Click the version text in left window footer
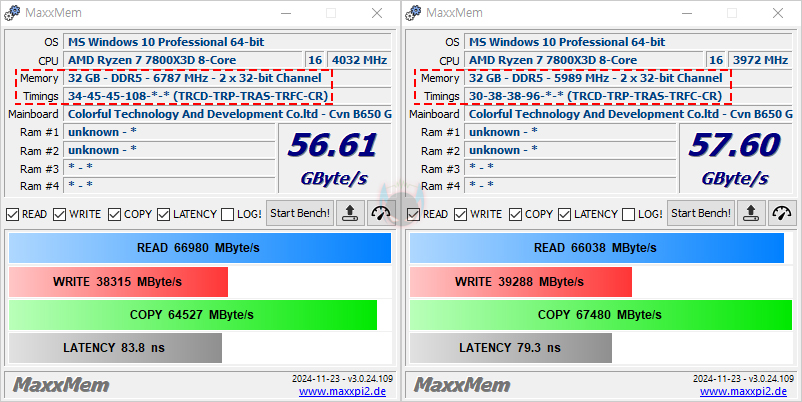 [343, 379]
